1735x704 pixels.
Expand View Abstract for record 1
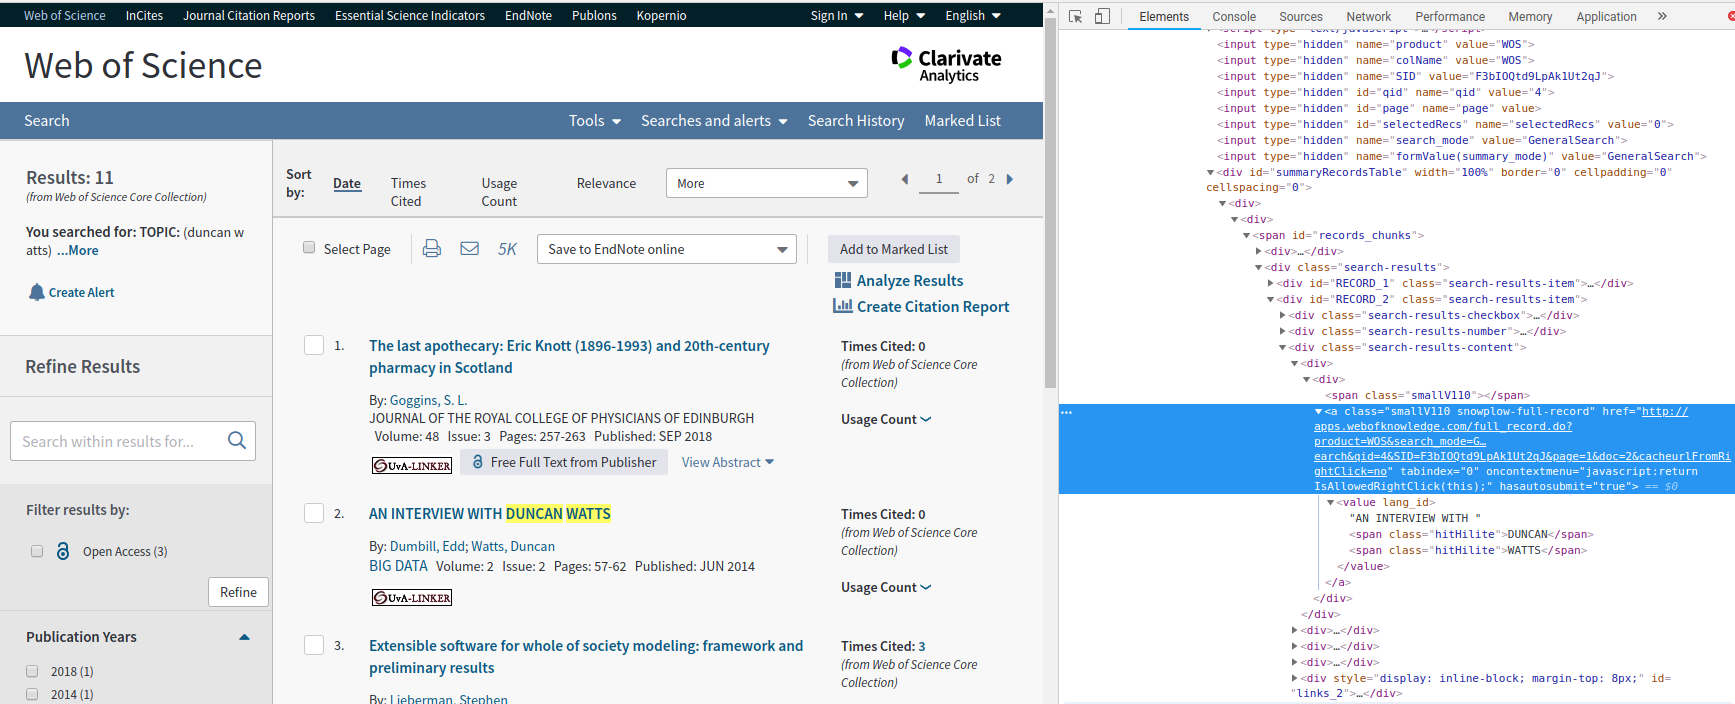tap(728, 462)
